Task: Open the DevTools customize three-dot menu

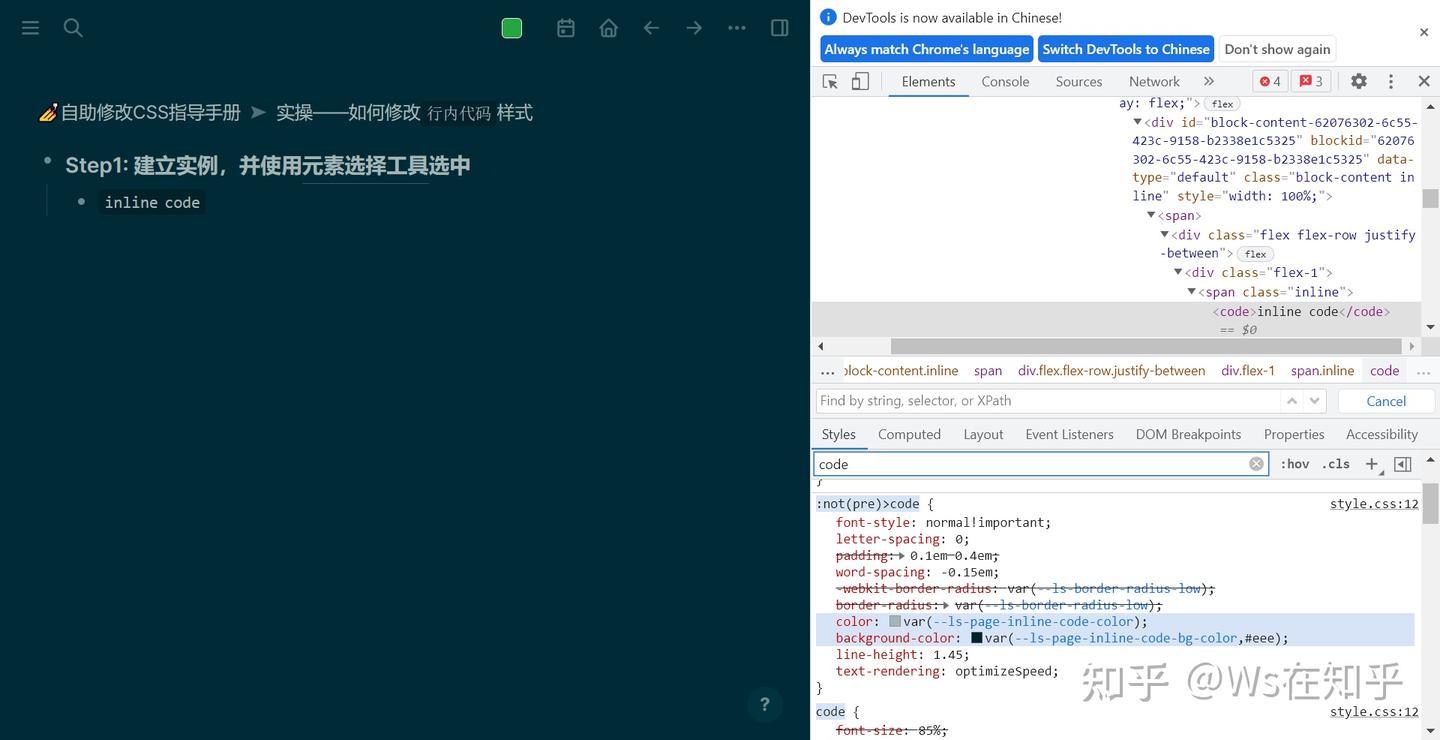Action: click(1391, 81)
